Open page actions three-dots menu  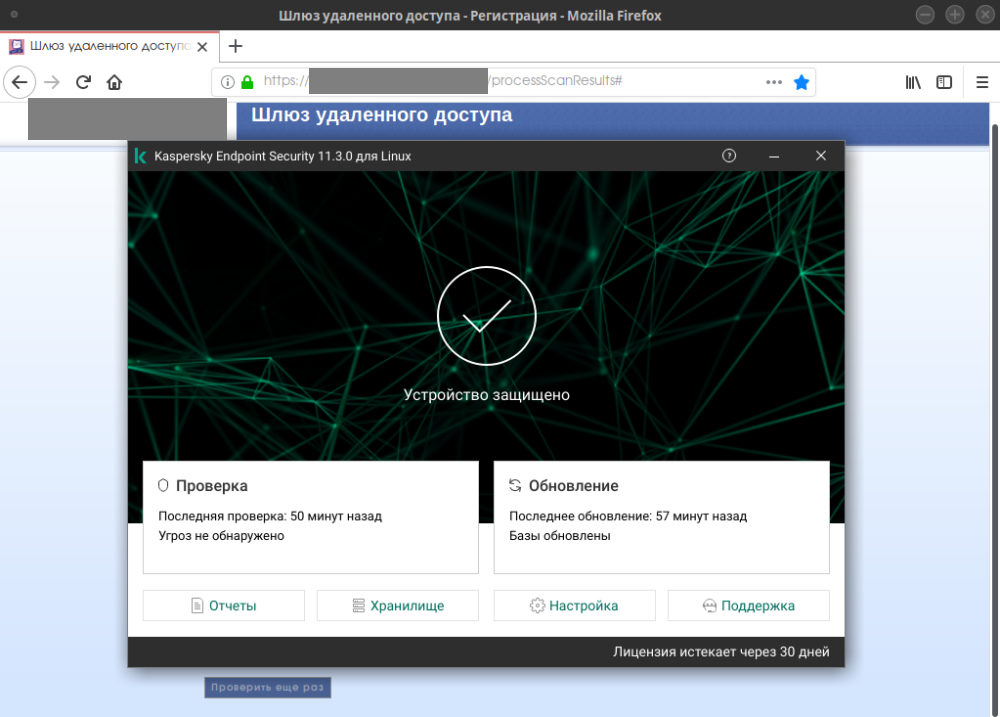click(774, 82)
